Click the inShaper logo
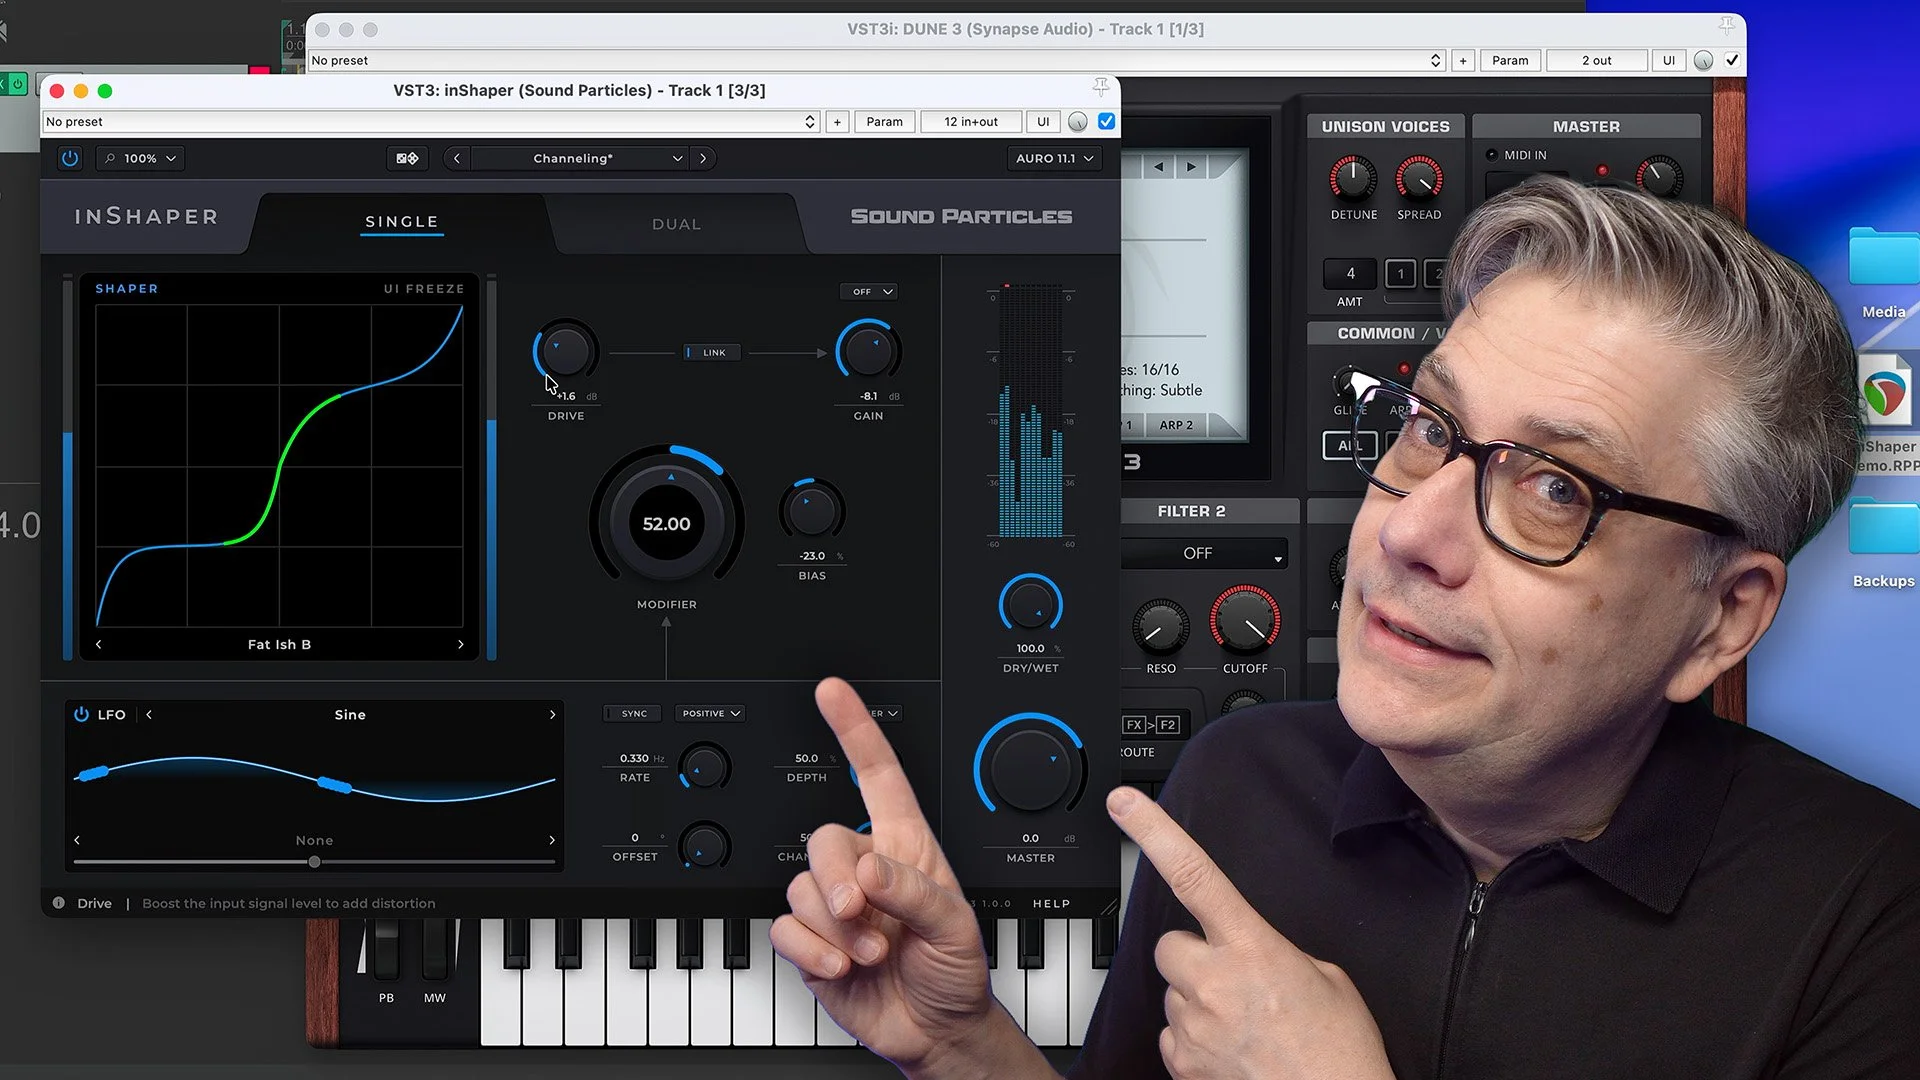The width and height of the screenshot is (1920, 1080). click(x=144, y=216)
